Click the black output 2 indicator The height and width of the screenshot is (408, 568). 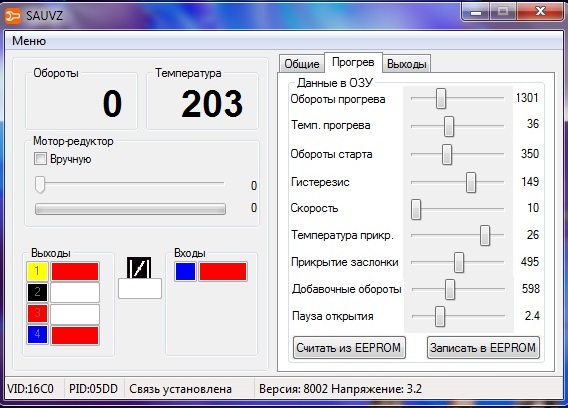click(37, 293)
